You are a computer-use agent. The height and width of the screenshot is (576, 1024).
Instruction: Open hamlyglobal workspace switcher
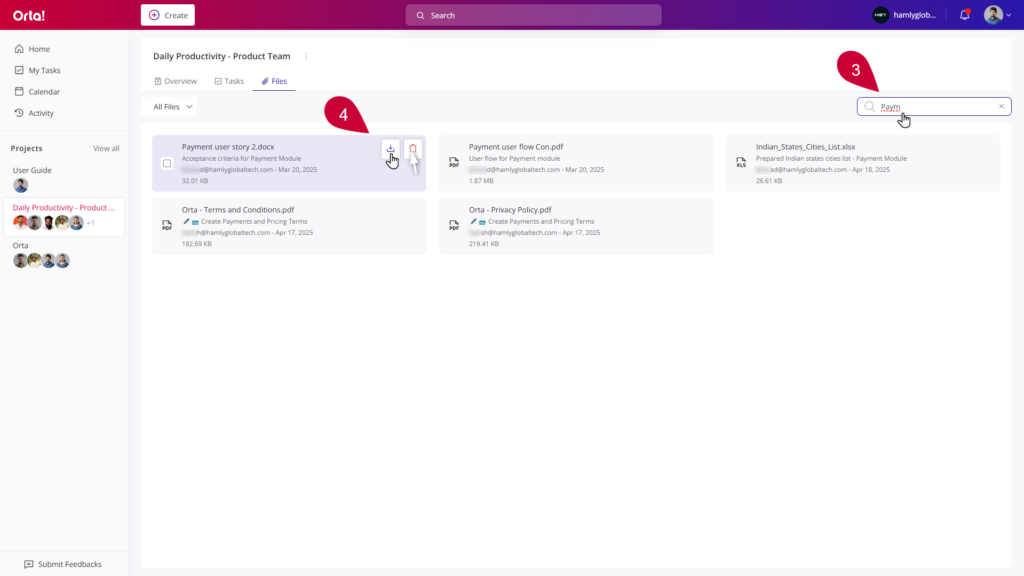click(x=904, y=15)
